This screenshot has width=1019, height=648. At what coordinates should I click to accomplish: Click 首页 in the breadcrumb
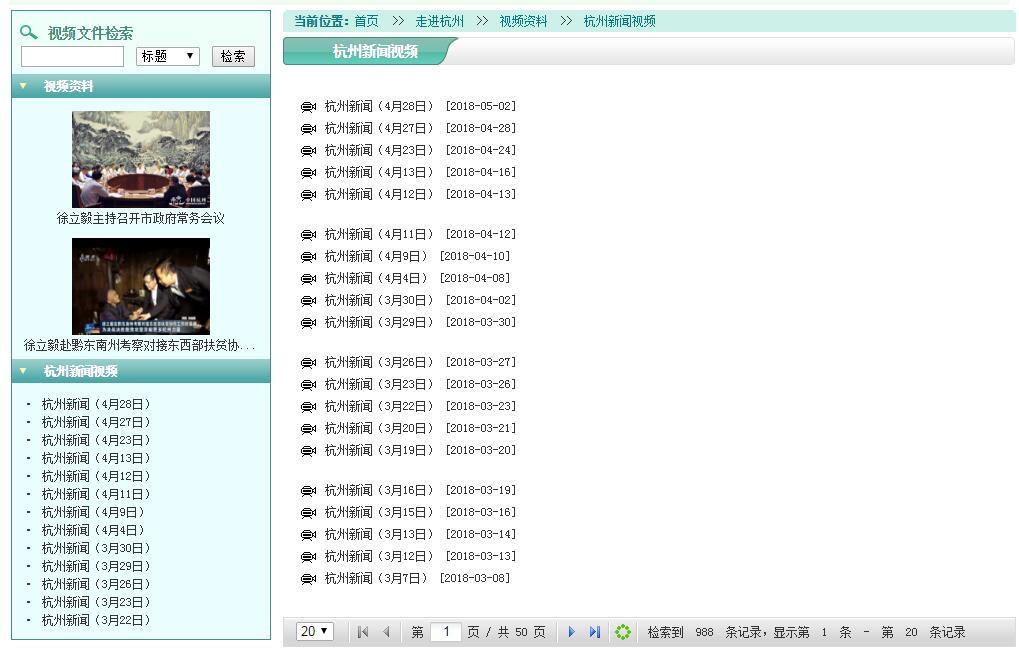coord(366,21)
